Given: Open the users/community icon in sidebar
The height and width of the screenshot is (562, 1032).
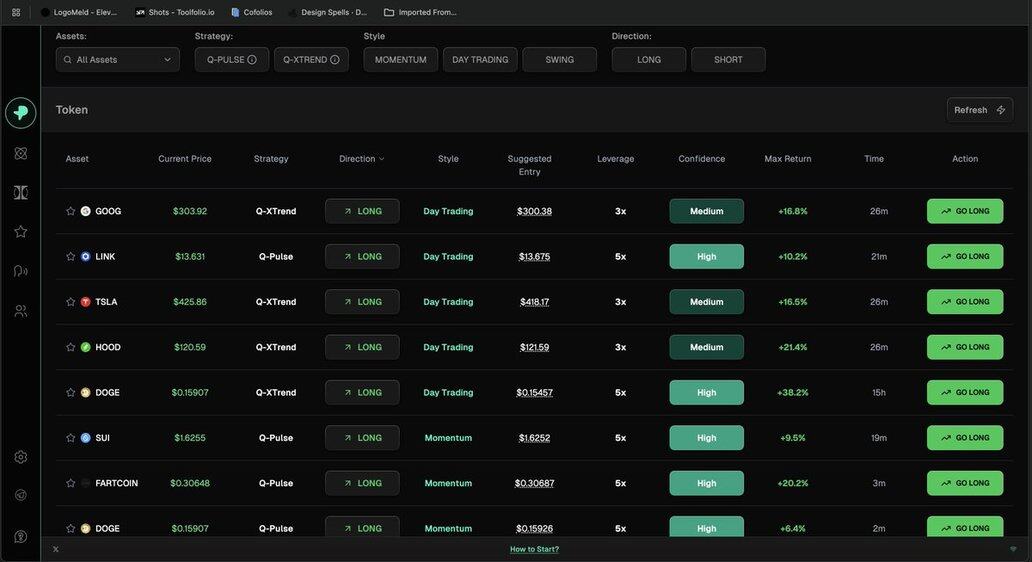Looking at the screenshot, I should pos(20,311).
